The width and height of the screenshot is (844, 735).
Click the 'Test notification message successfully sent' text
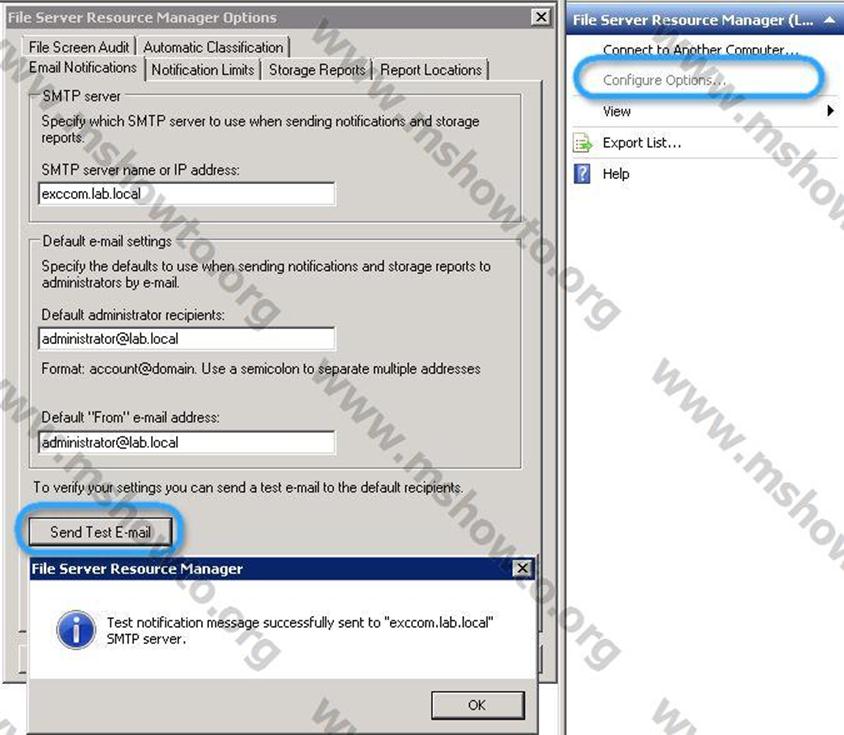300,631
